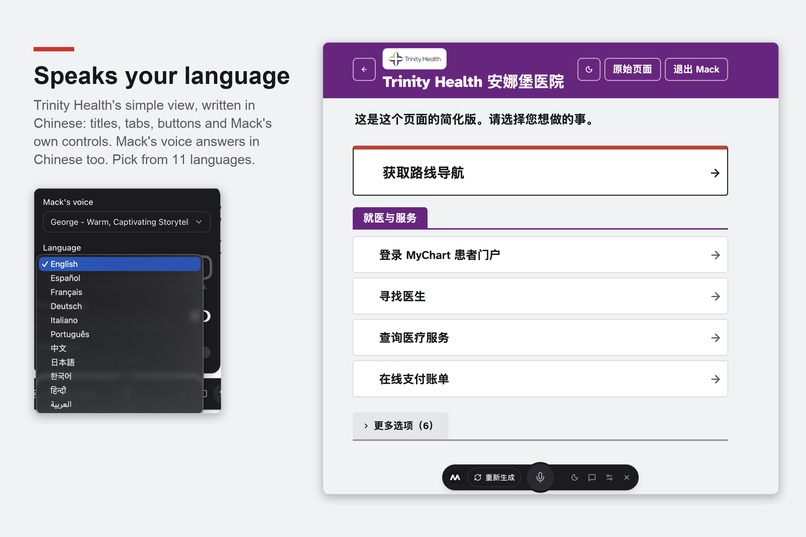Click the microphone button in the bottom toolbar
This screenshot has width=806, height=537.
(x=540, y=477)
